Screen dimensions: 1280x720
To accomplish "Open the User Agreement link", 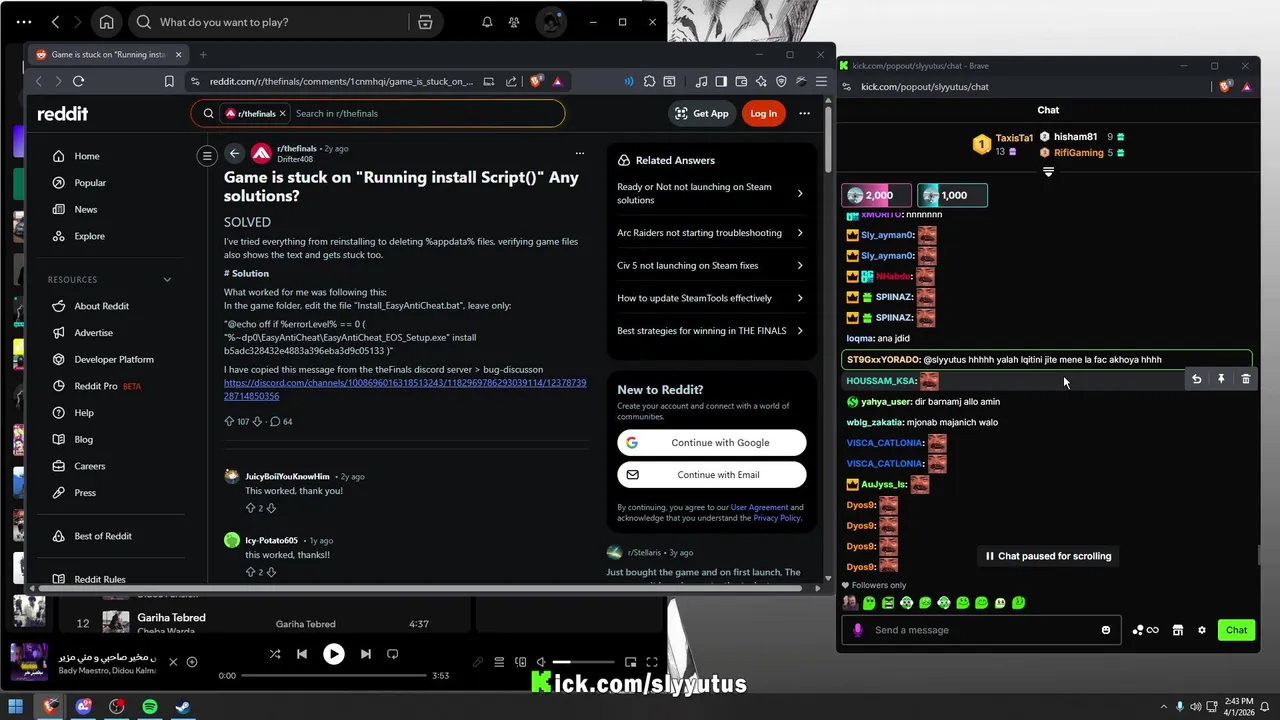I will [x=760, y=507].
